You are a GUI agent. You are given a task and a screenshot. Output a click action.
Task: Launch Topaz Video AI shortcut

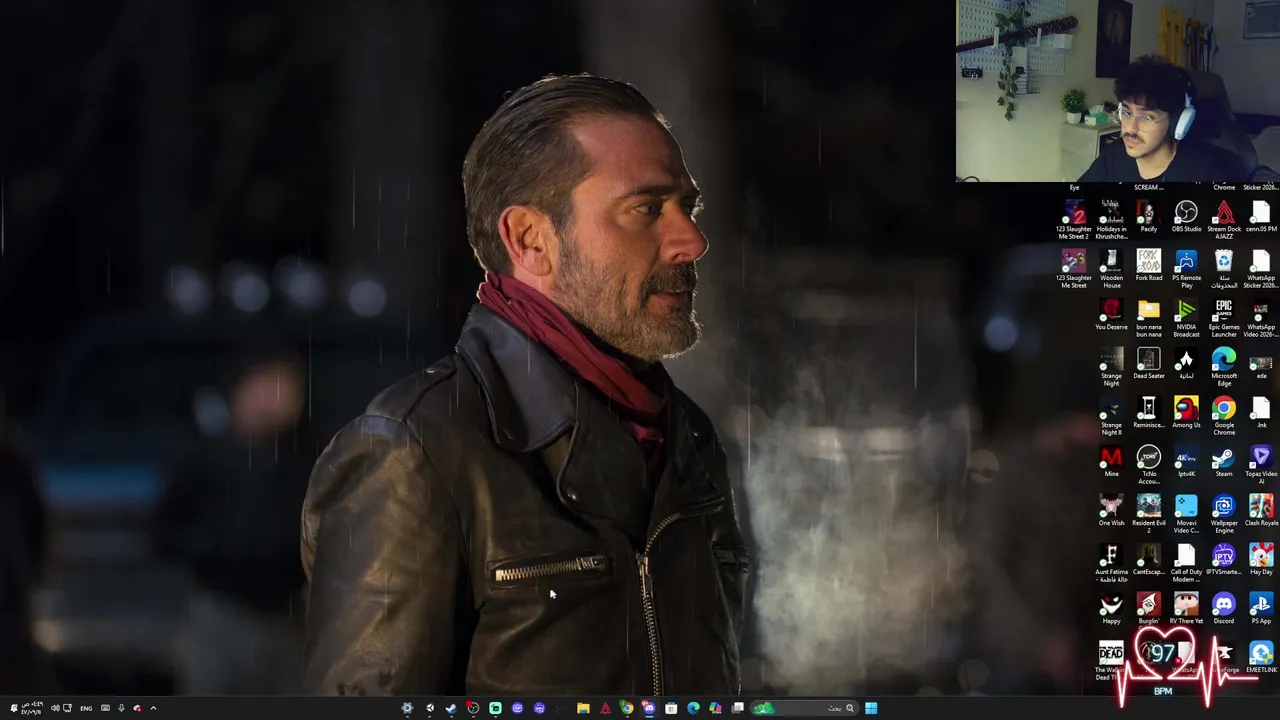click(1261, 465)
